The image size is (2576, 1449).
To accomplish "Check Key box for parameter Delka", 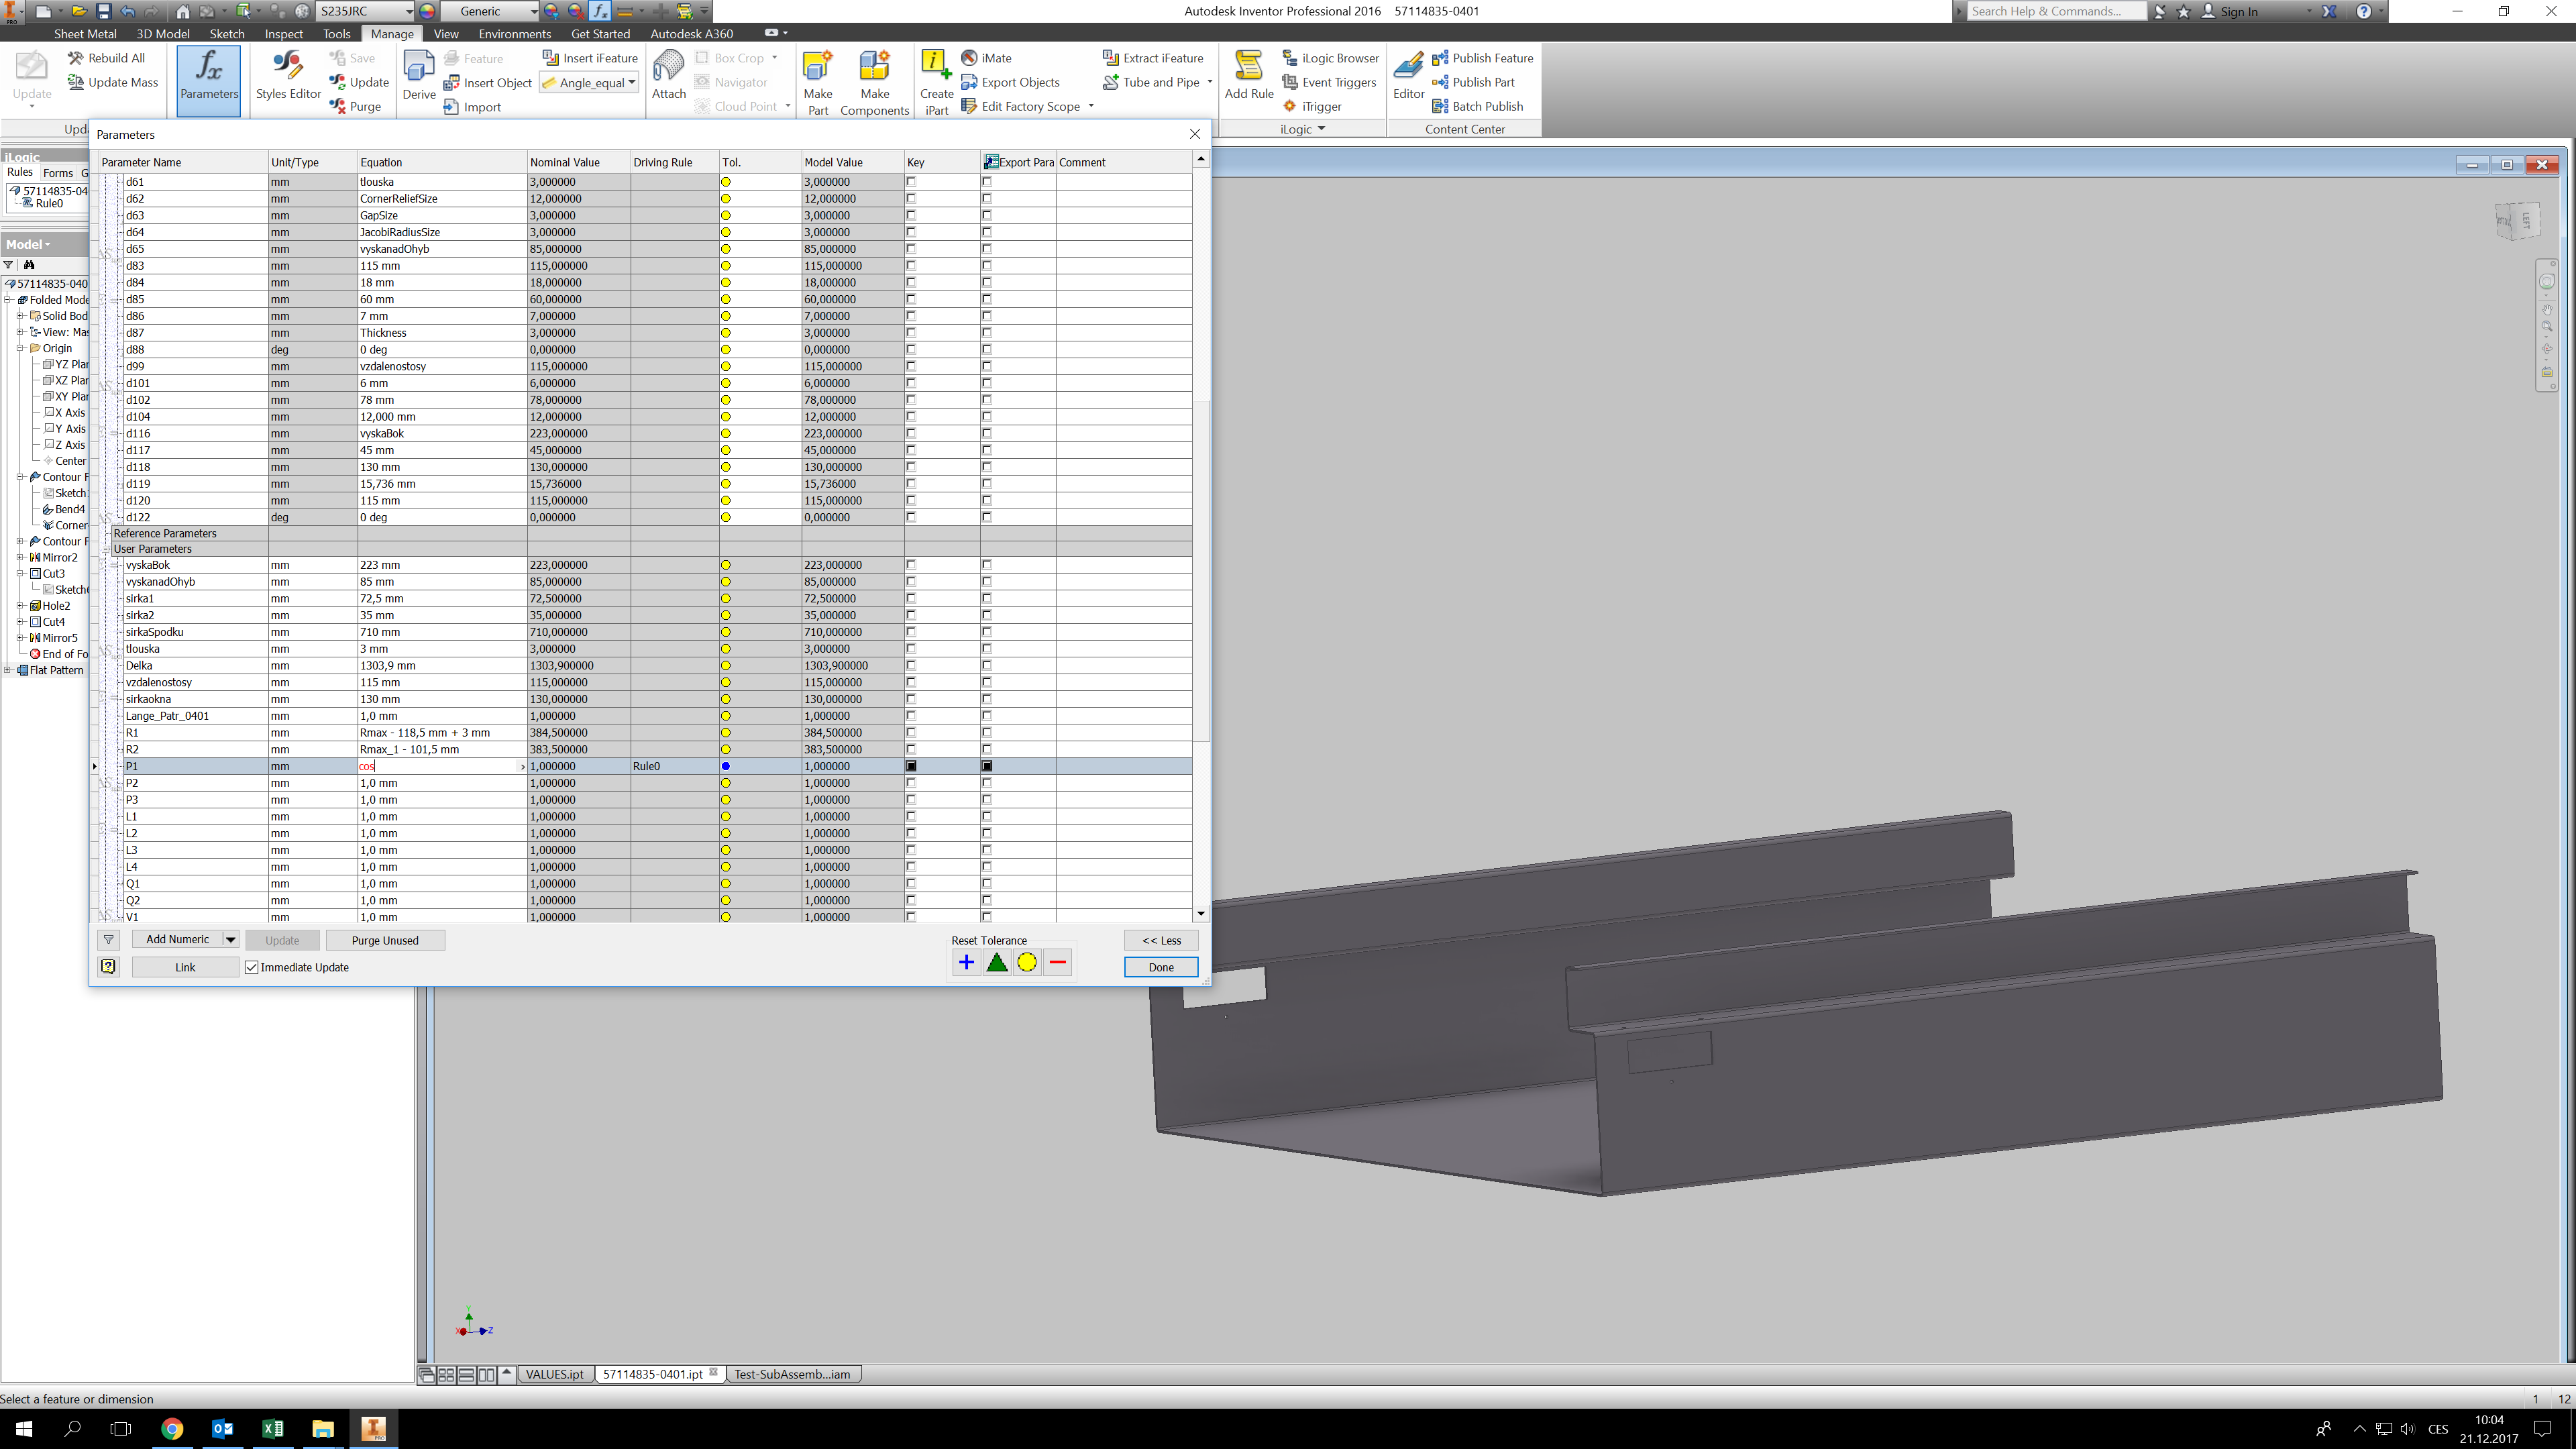I will (x=911, y=665).
